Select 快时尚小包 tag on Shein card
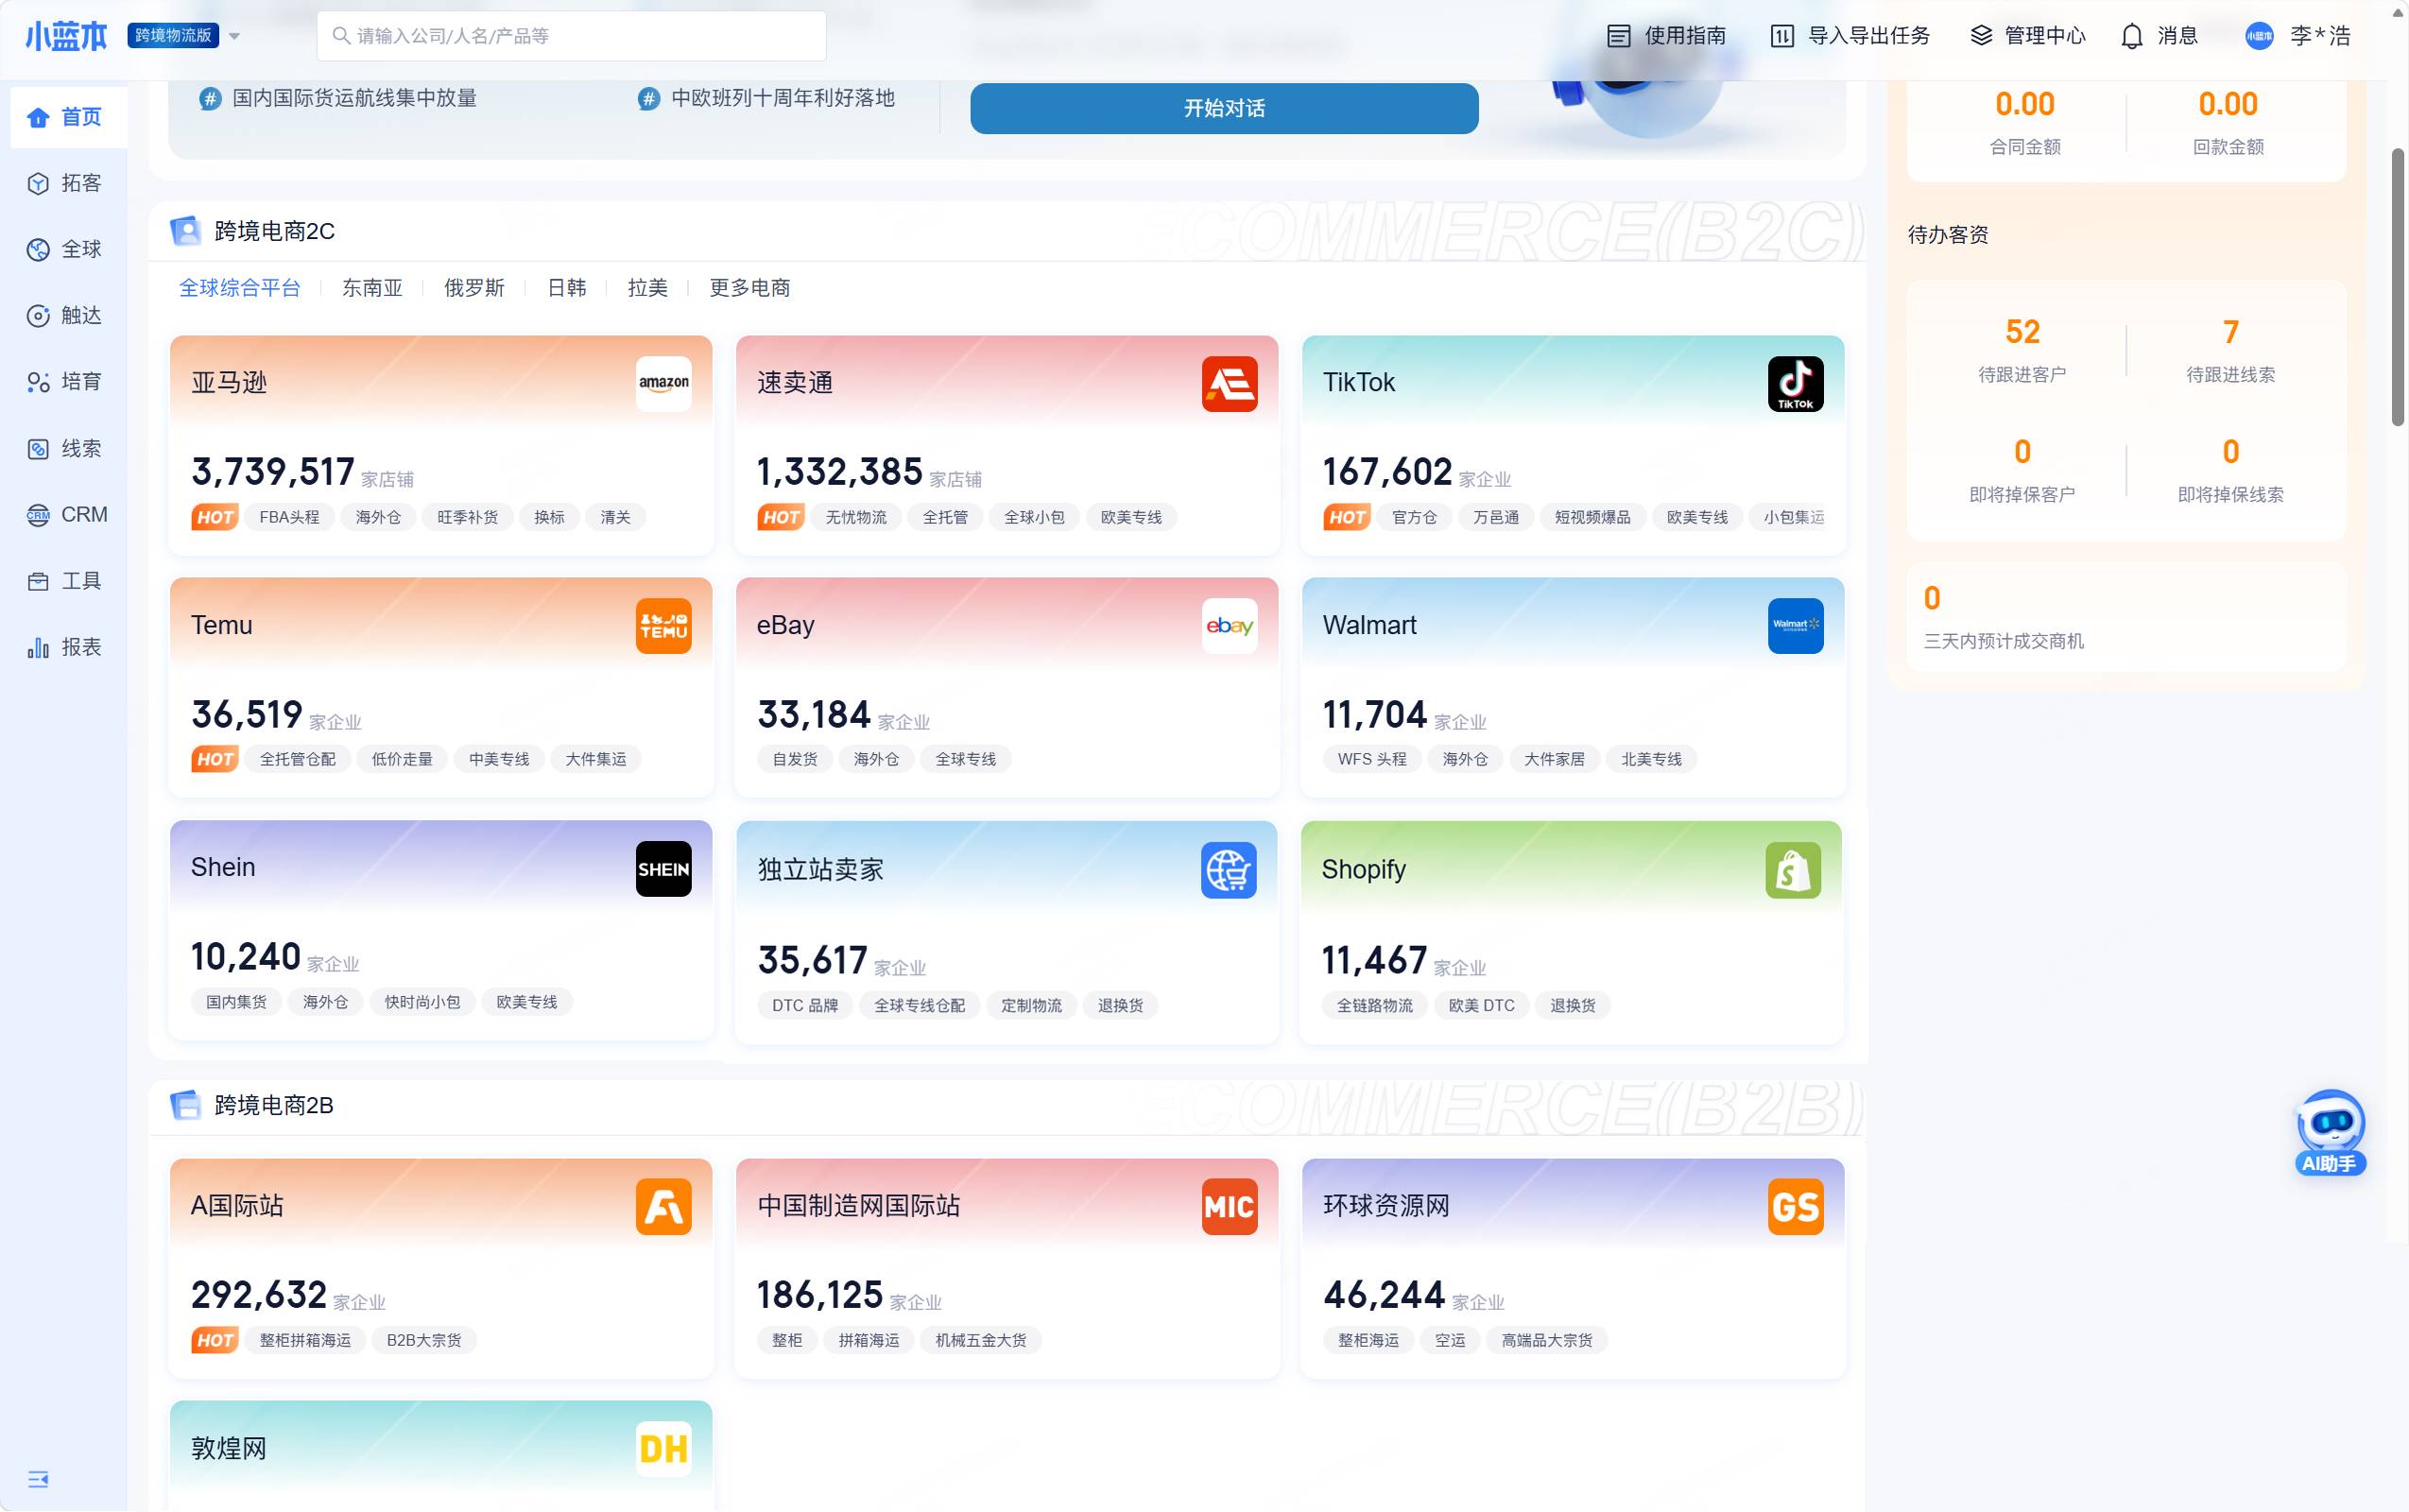 (x=422, y=1002)
